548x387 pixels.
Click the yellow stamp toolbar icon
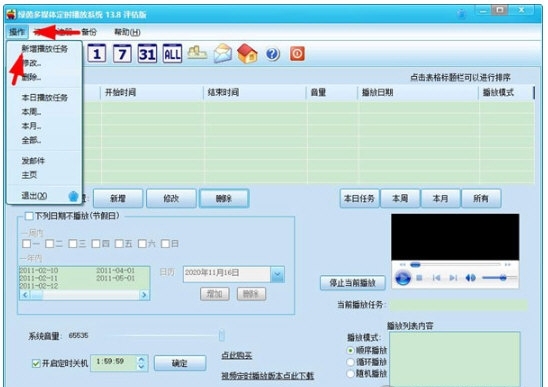coord(197,53)
